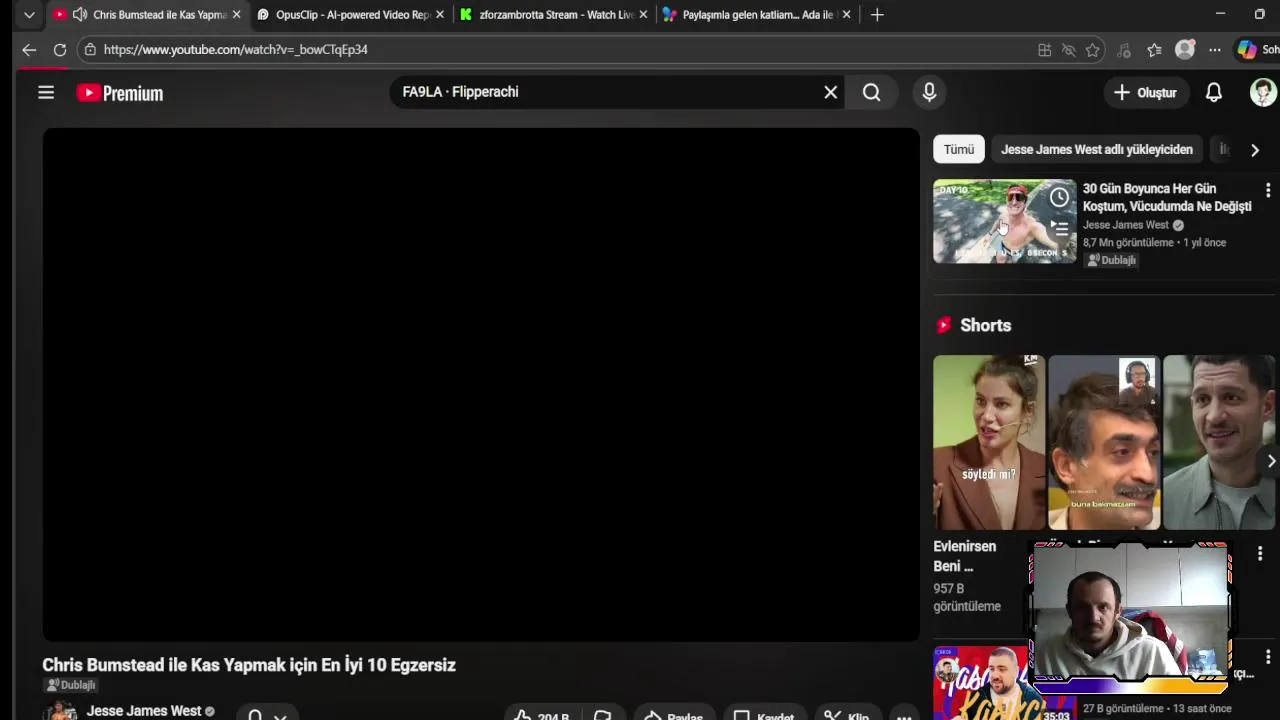1280x720 pixels.
Task: Open Jesse James West channel avatar
Action: click(60, 712)
